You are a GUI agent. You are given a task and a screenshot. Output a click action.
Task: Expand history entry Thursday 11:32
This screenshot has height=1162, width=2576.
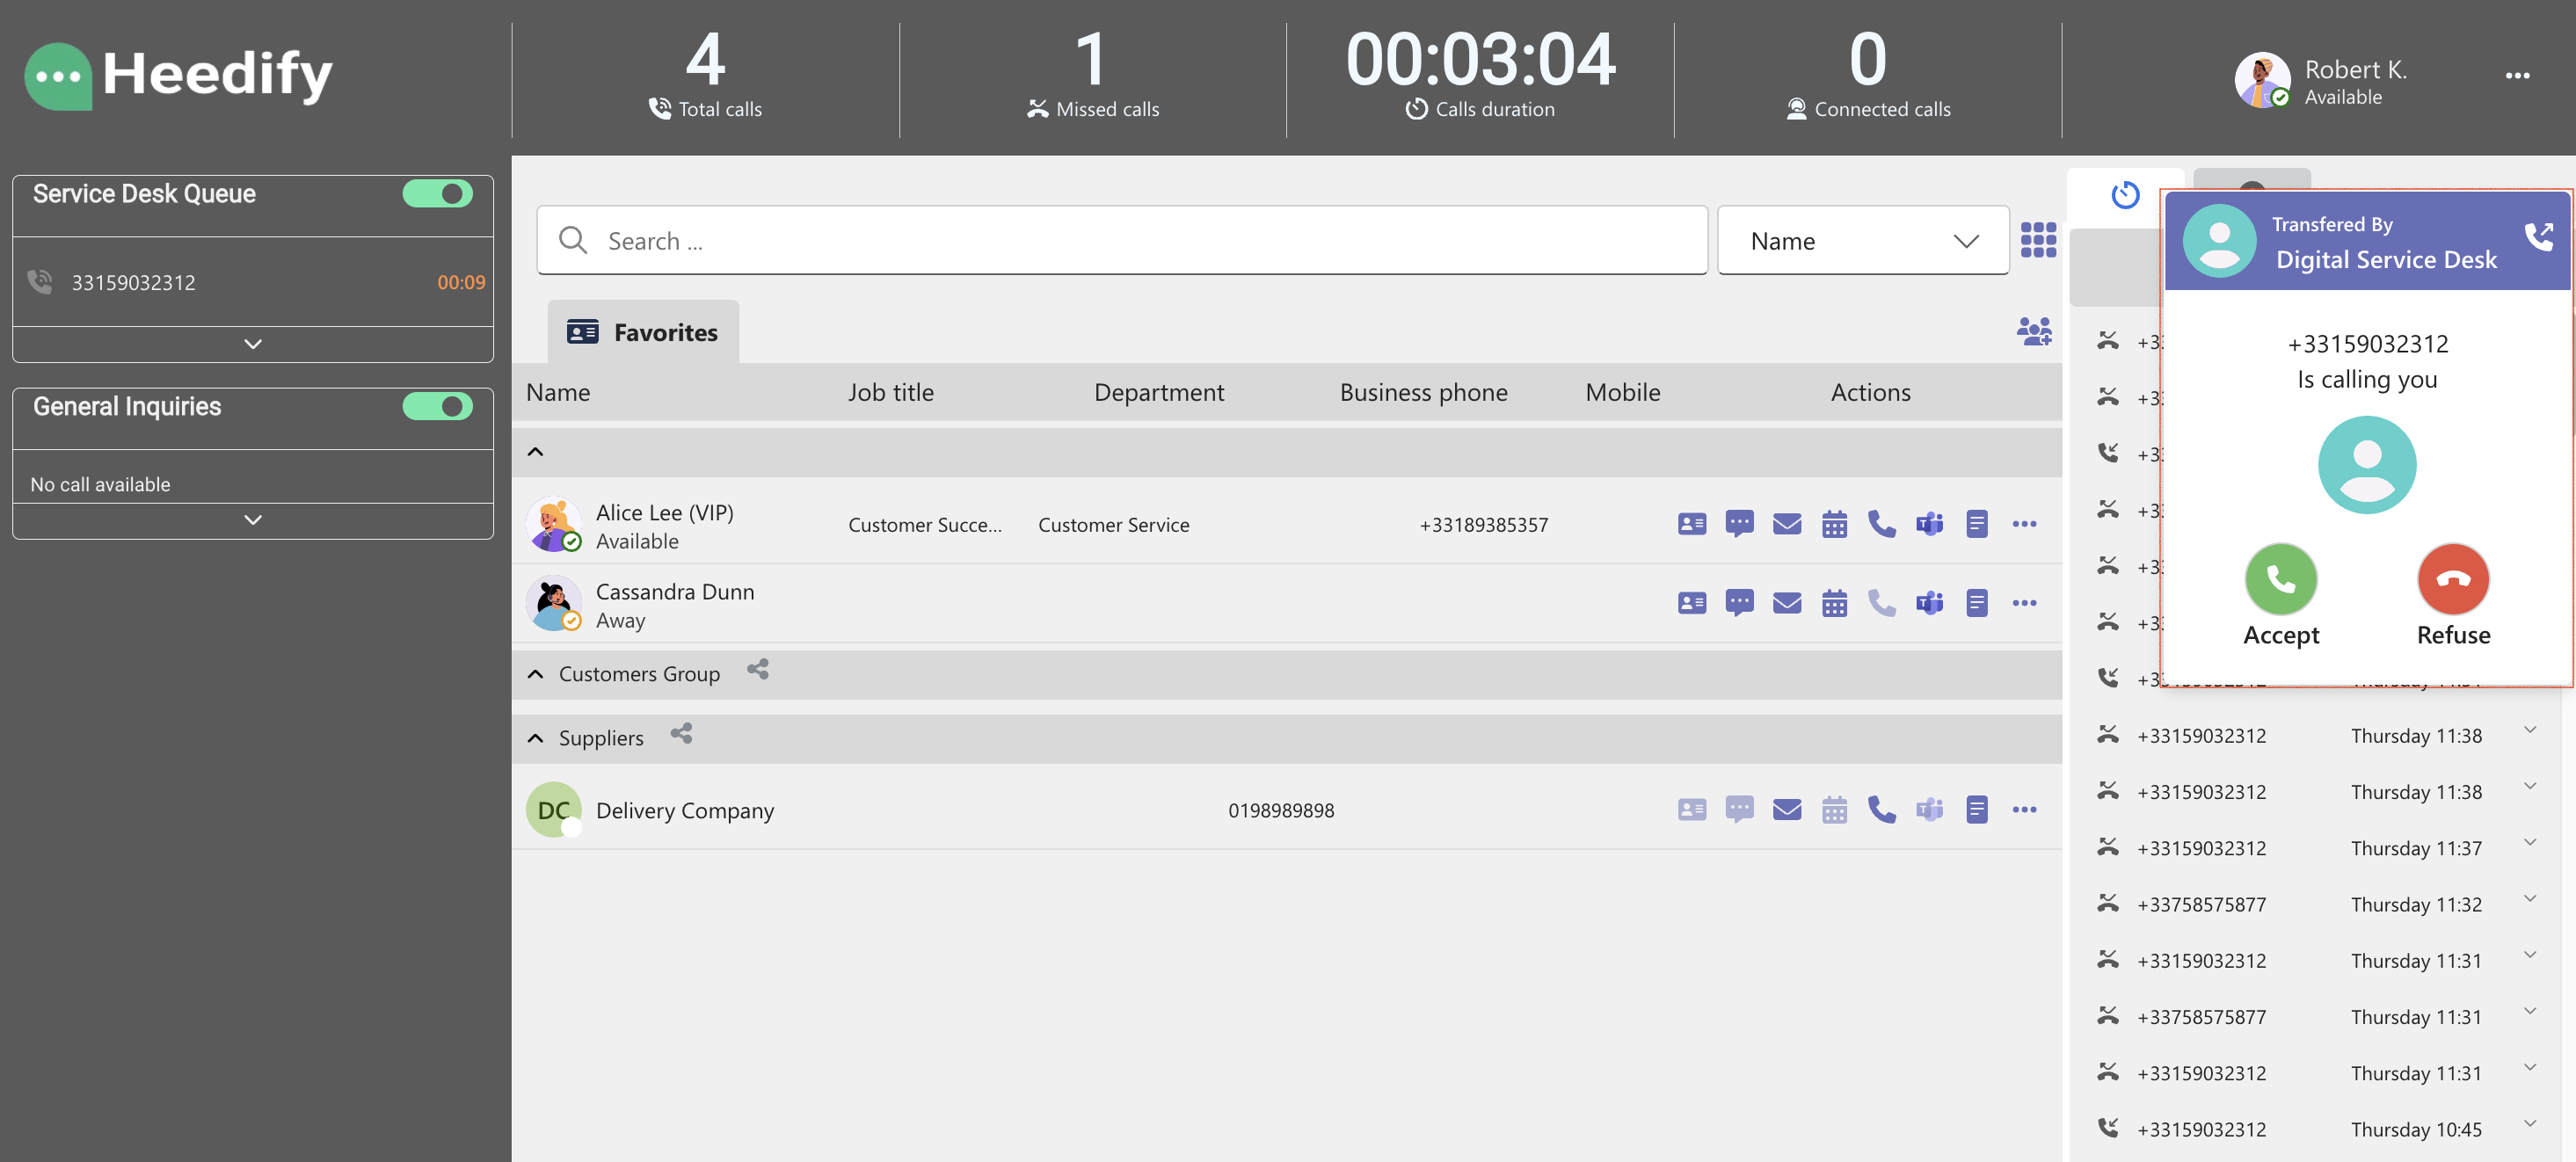click(2529, 898)
